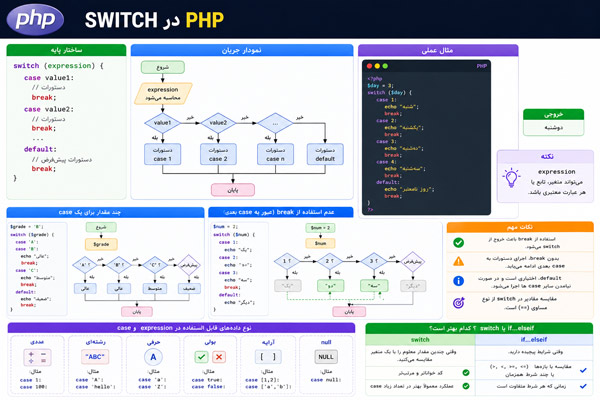Click the دستورات case n box
The image size is (600, 400).
coord(275,154)
